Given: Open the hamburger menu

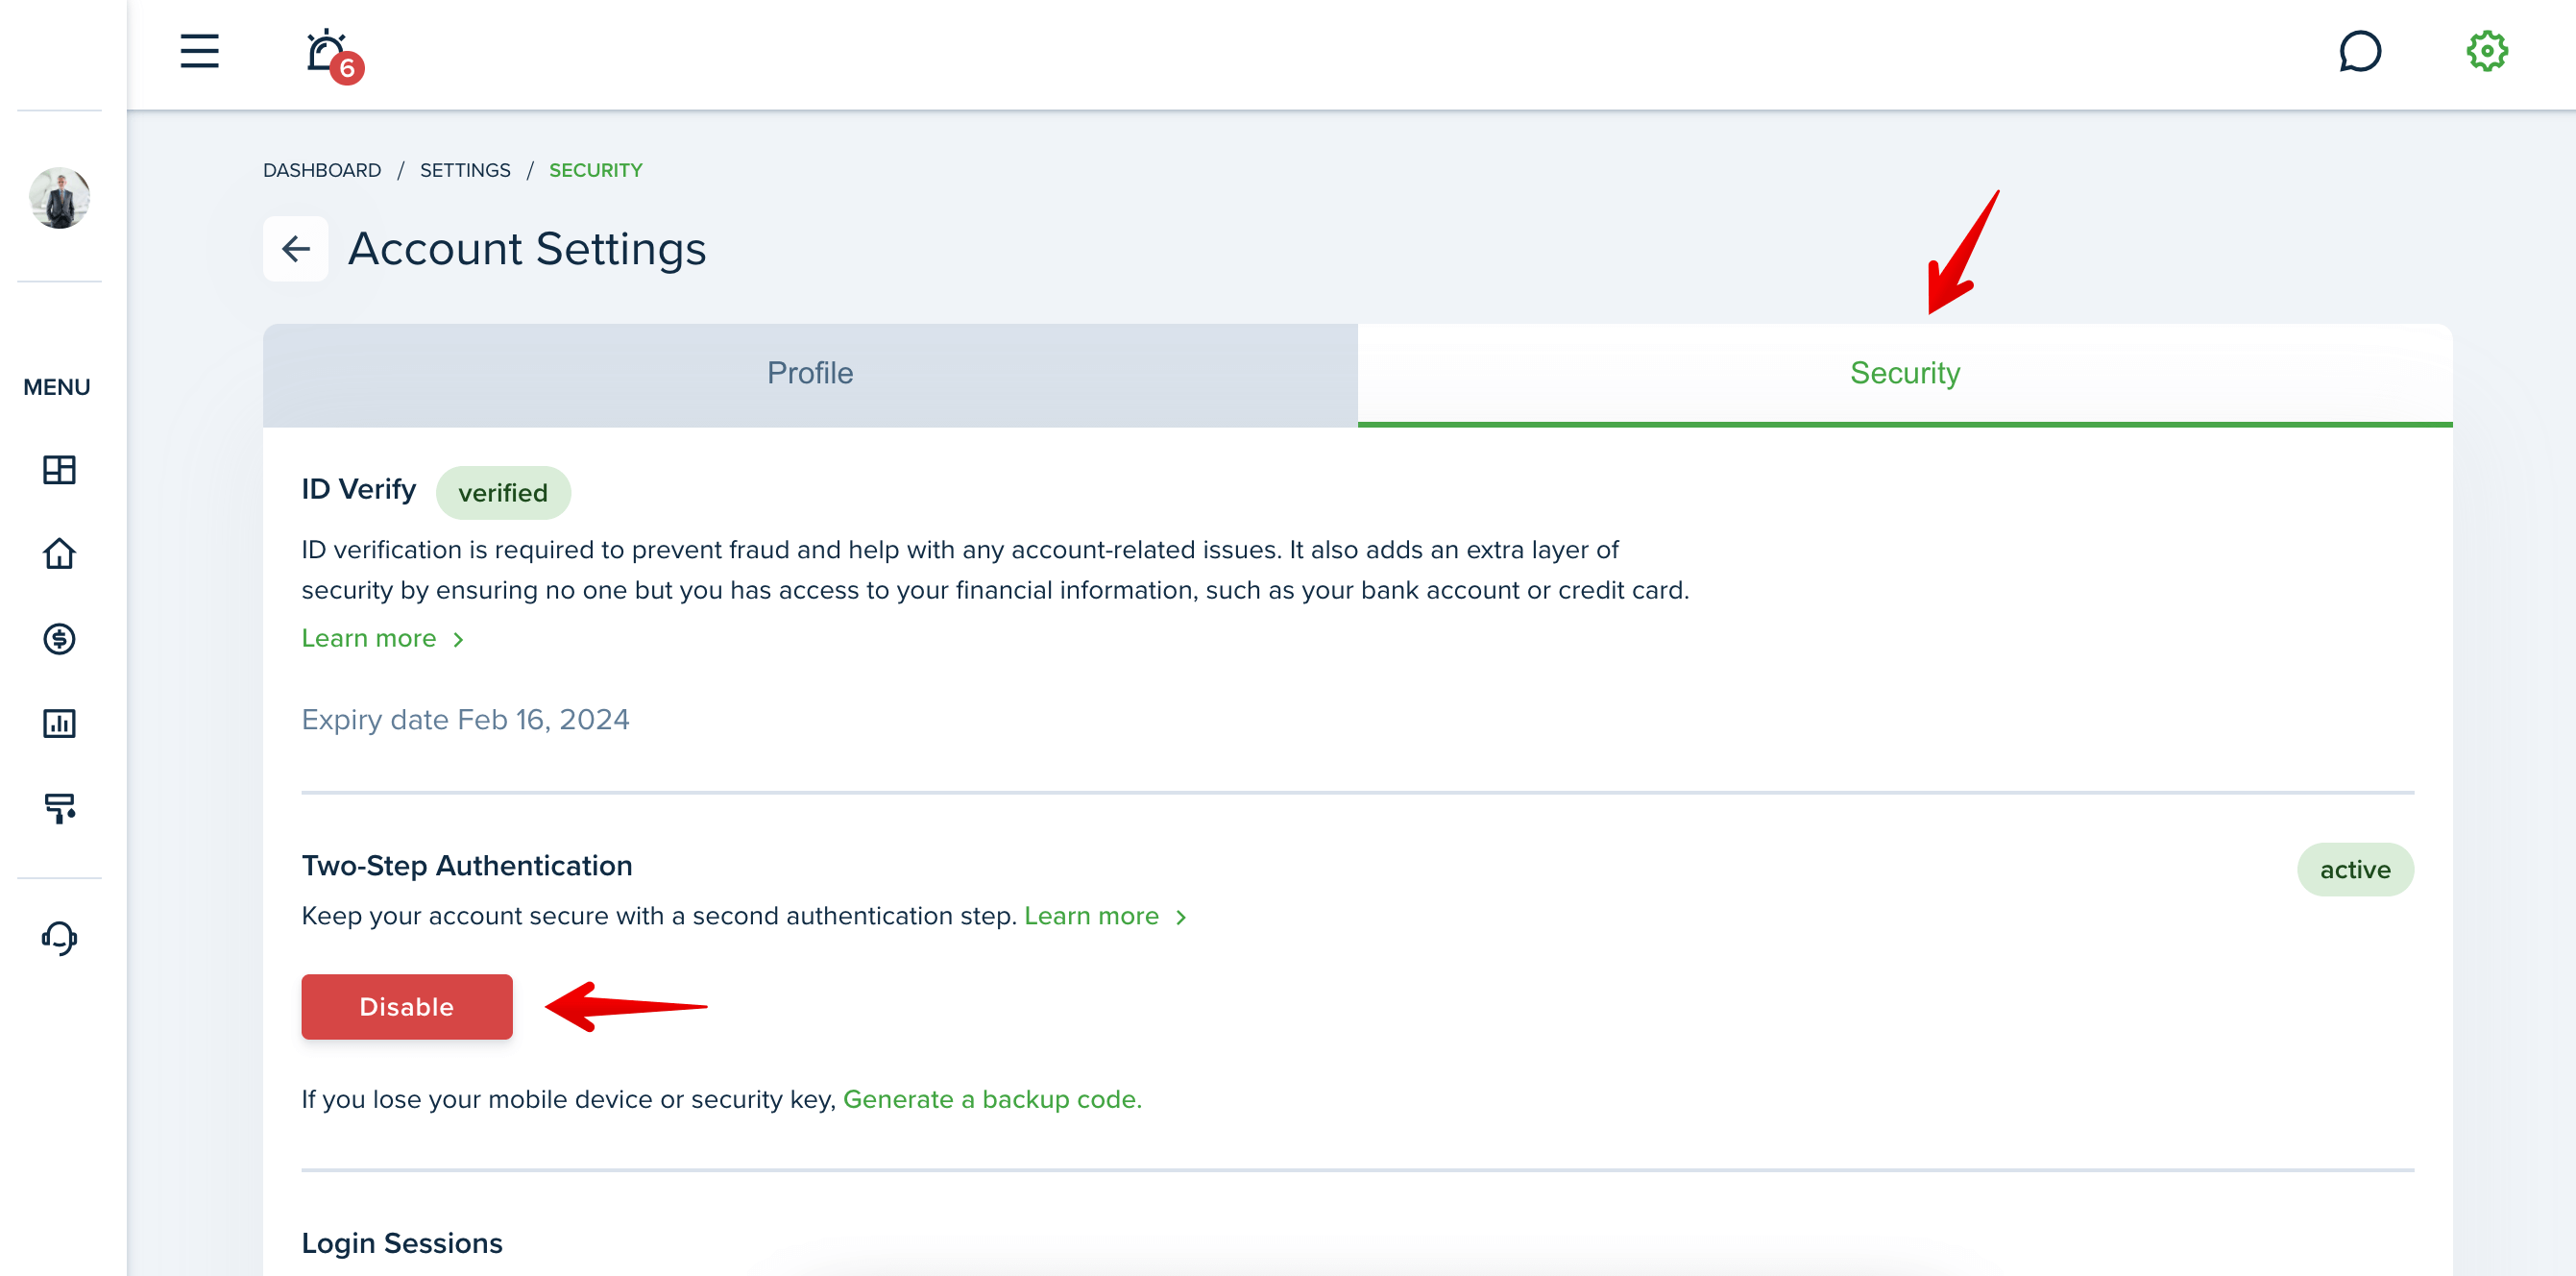Looking at the screenshot, I should [199, 51].
